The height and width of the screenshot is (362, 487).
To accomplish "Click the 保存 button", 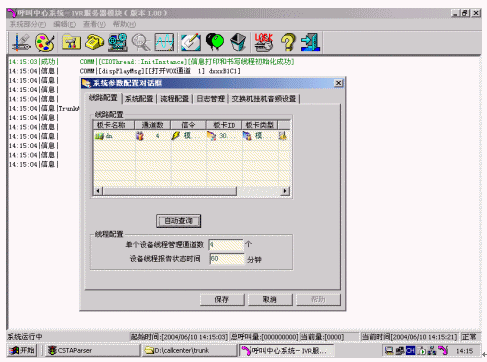I will pos(222,299).
